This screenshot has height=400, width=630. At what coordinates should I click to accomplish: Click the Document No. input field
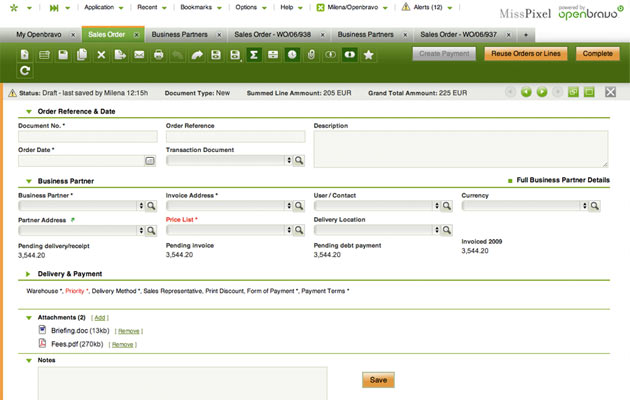(88, 137)
